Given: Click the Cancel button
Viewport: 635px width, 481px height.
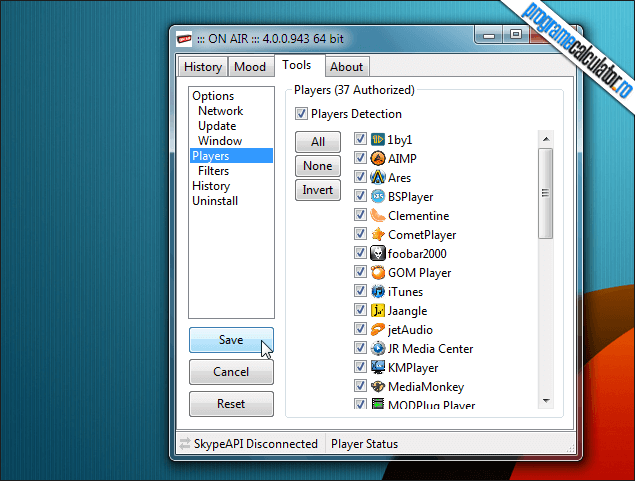Looking at the screenshot, I should click(x=231, y=372).
